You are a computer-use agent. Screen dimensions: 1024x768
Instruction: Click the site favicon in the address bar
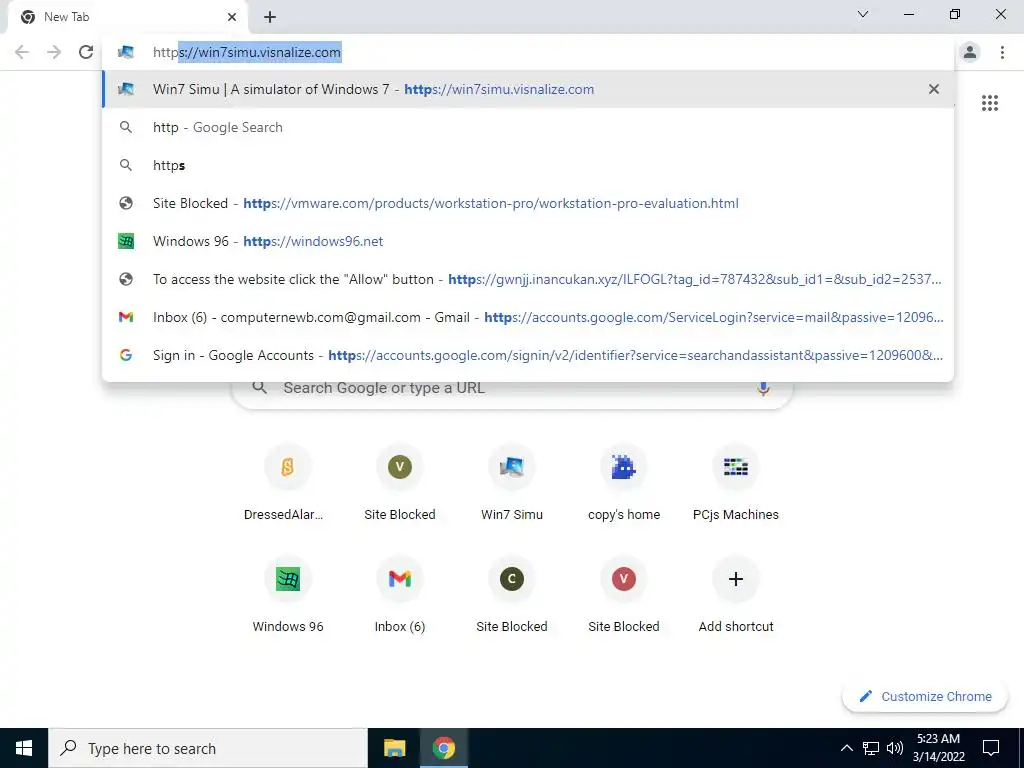(126, 52)
